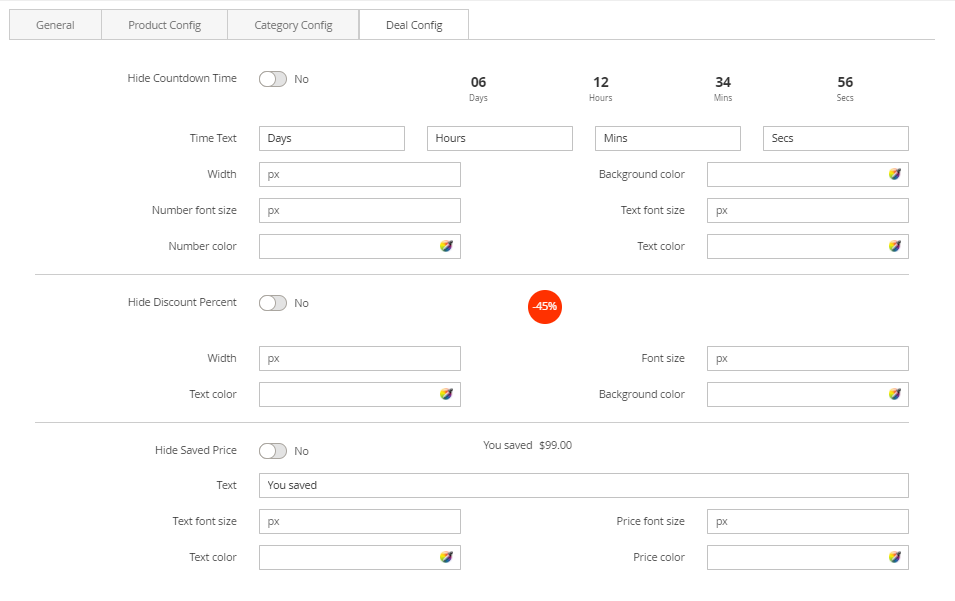Toggle Hide Countdown Time switch
This screenshot has width=955, height=601.
(x=273, y=79)
